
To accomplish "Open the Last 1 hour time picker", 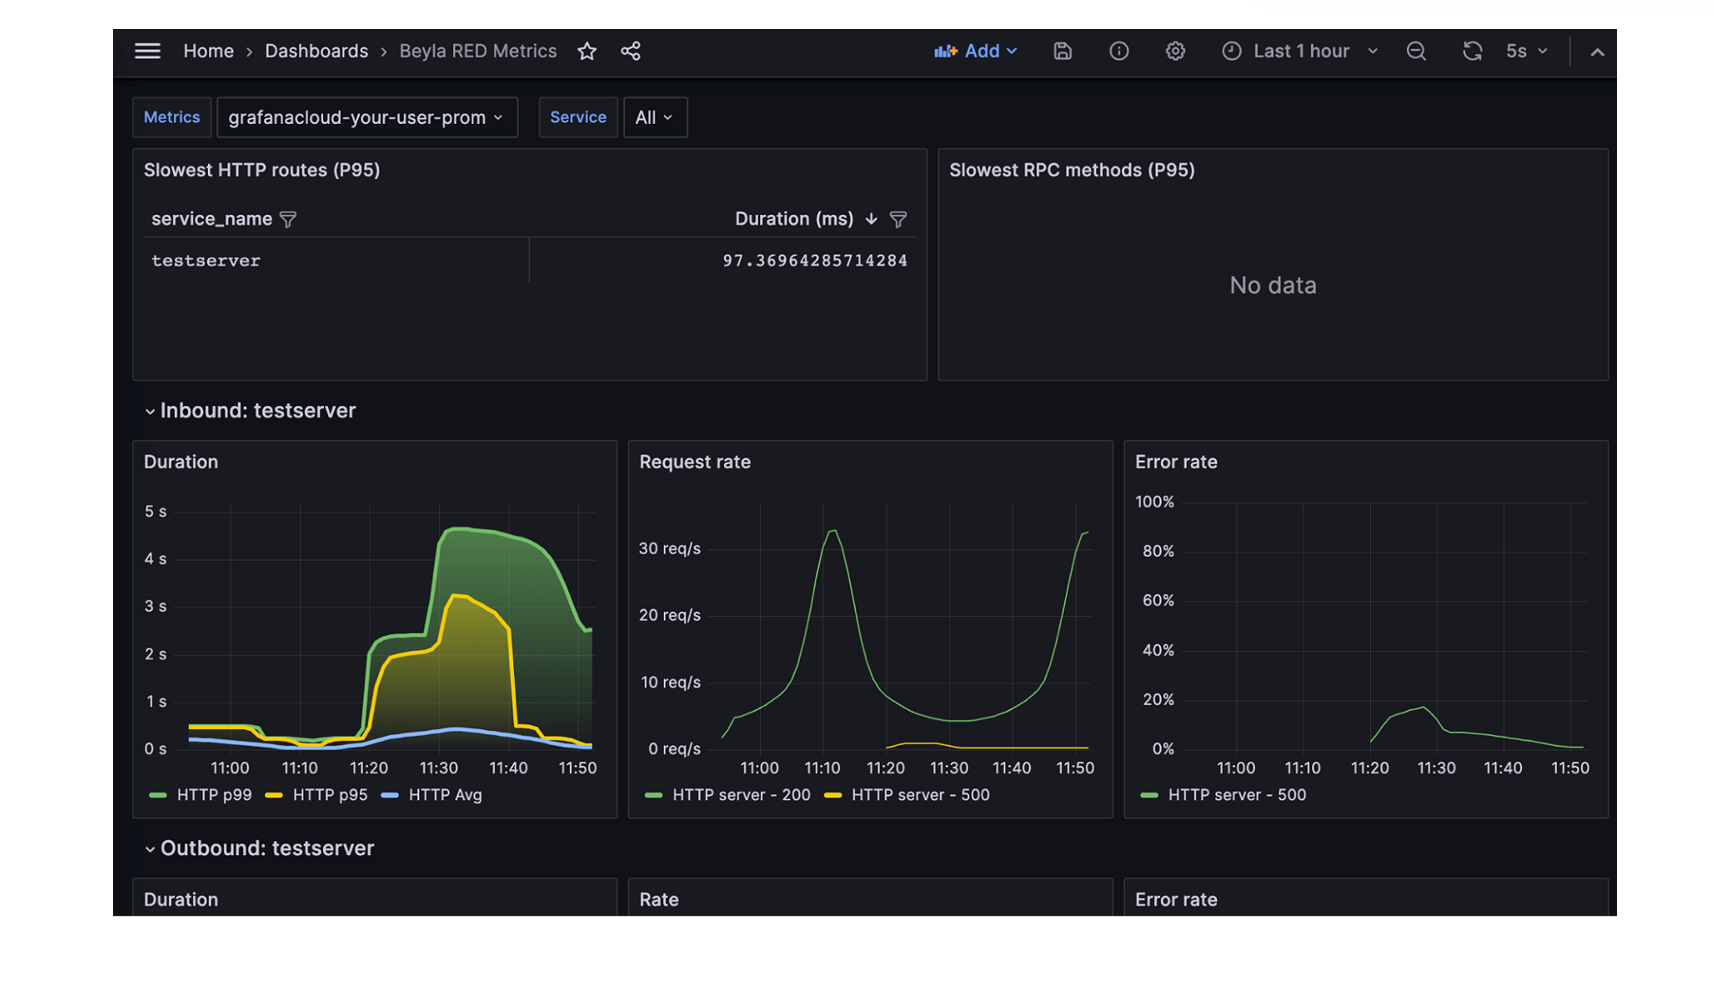I will coord(1300,51).
